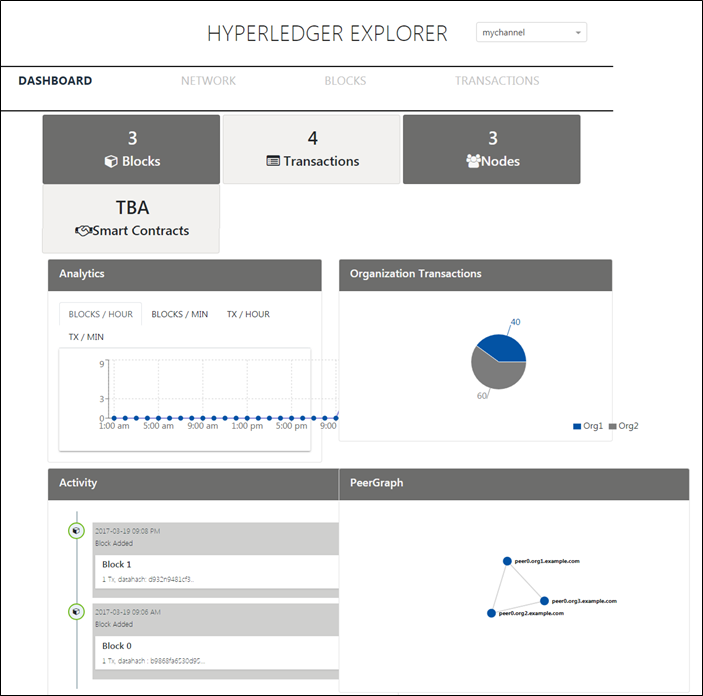Click the peer0.org2.example.com node
Screen dimensions: 703x696
coord(491,613)
